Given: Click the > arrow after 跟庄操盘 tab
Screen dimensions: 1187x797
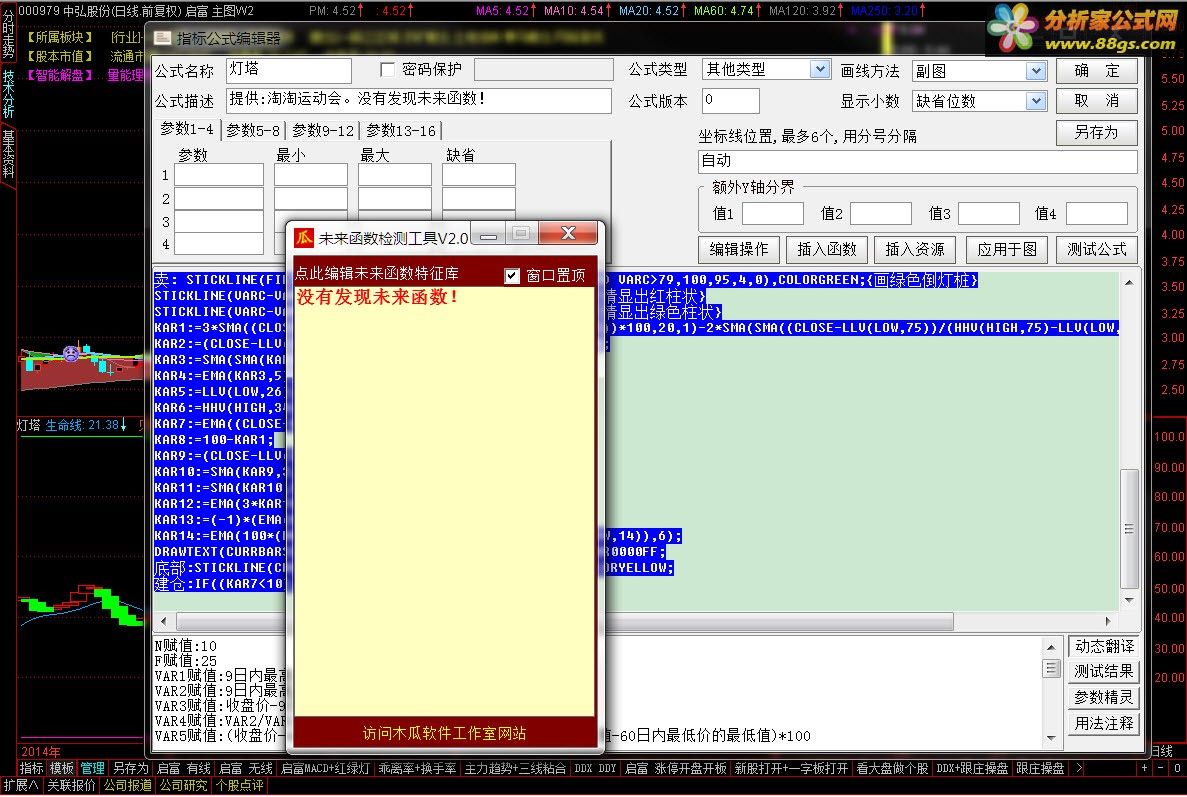Looking at the screenshot, I should [x=1079, y=768].
